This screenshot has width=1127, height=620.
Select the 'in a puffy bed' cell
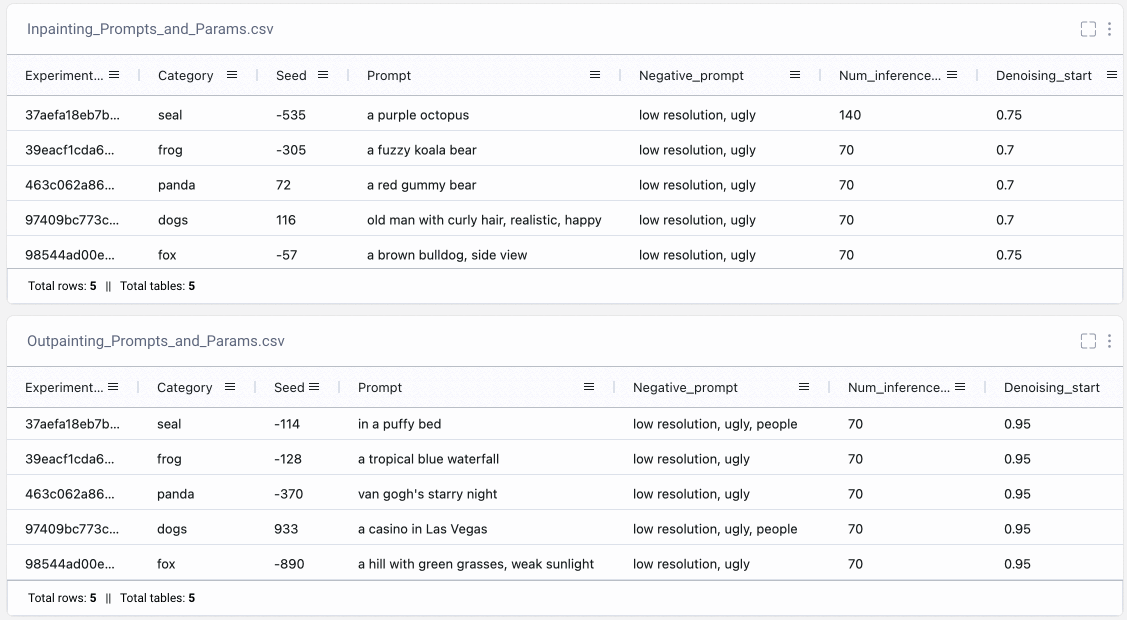pyautogui.click(x=399, y=424)
